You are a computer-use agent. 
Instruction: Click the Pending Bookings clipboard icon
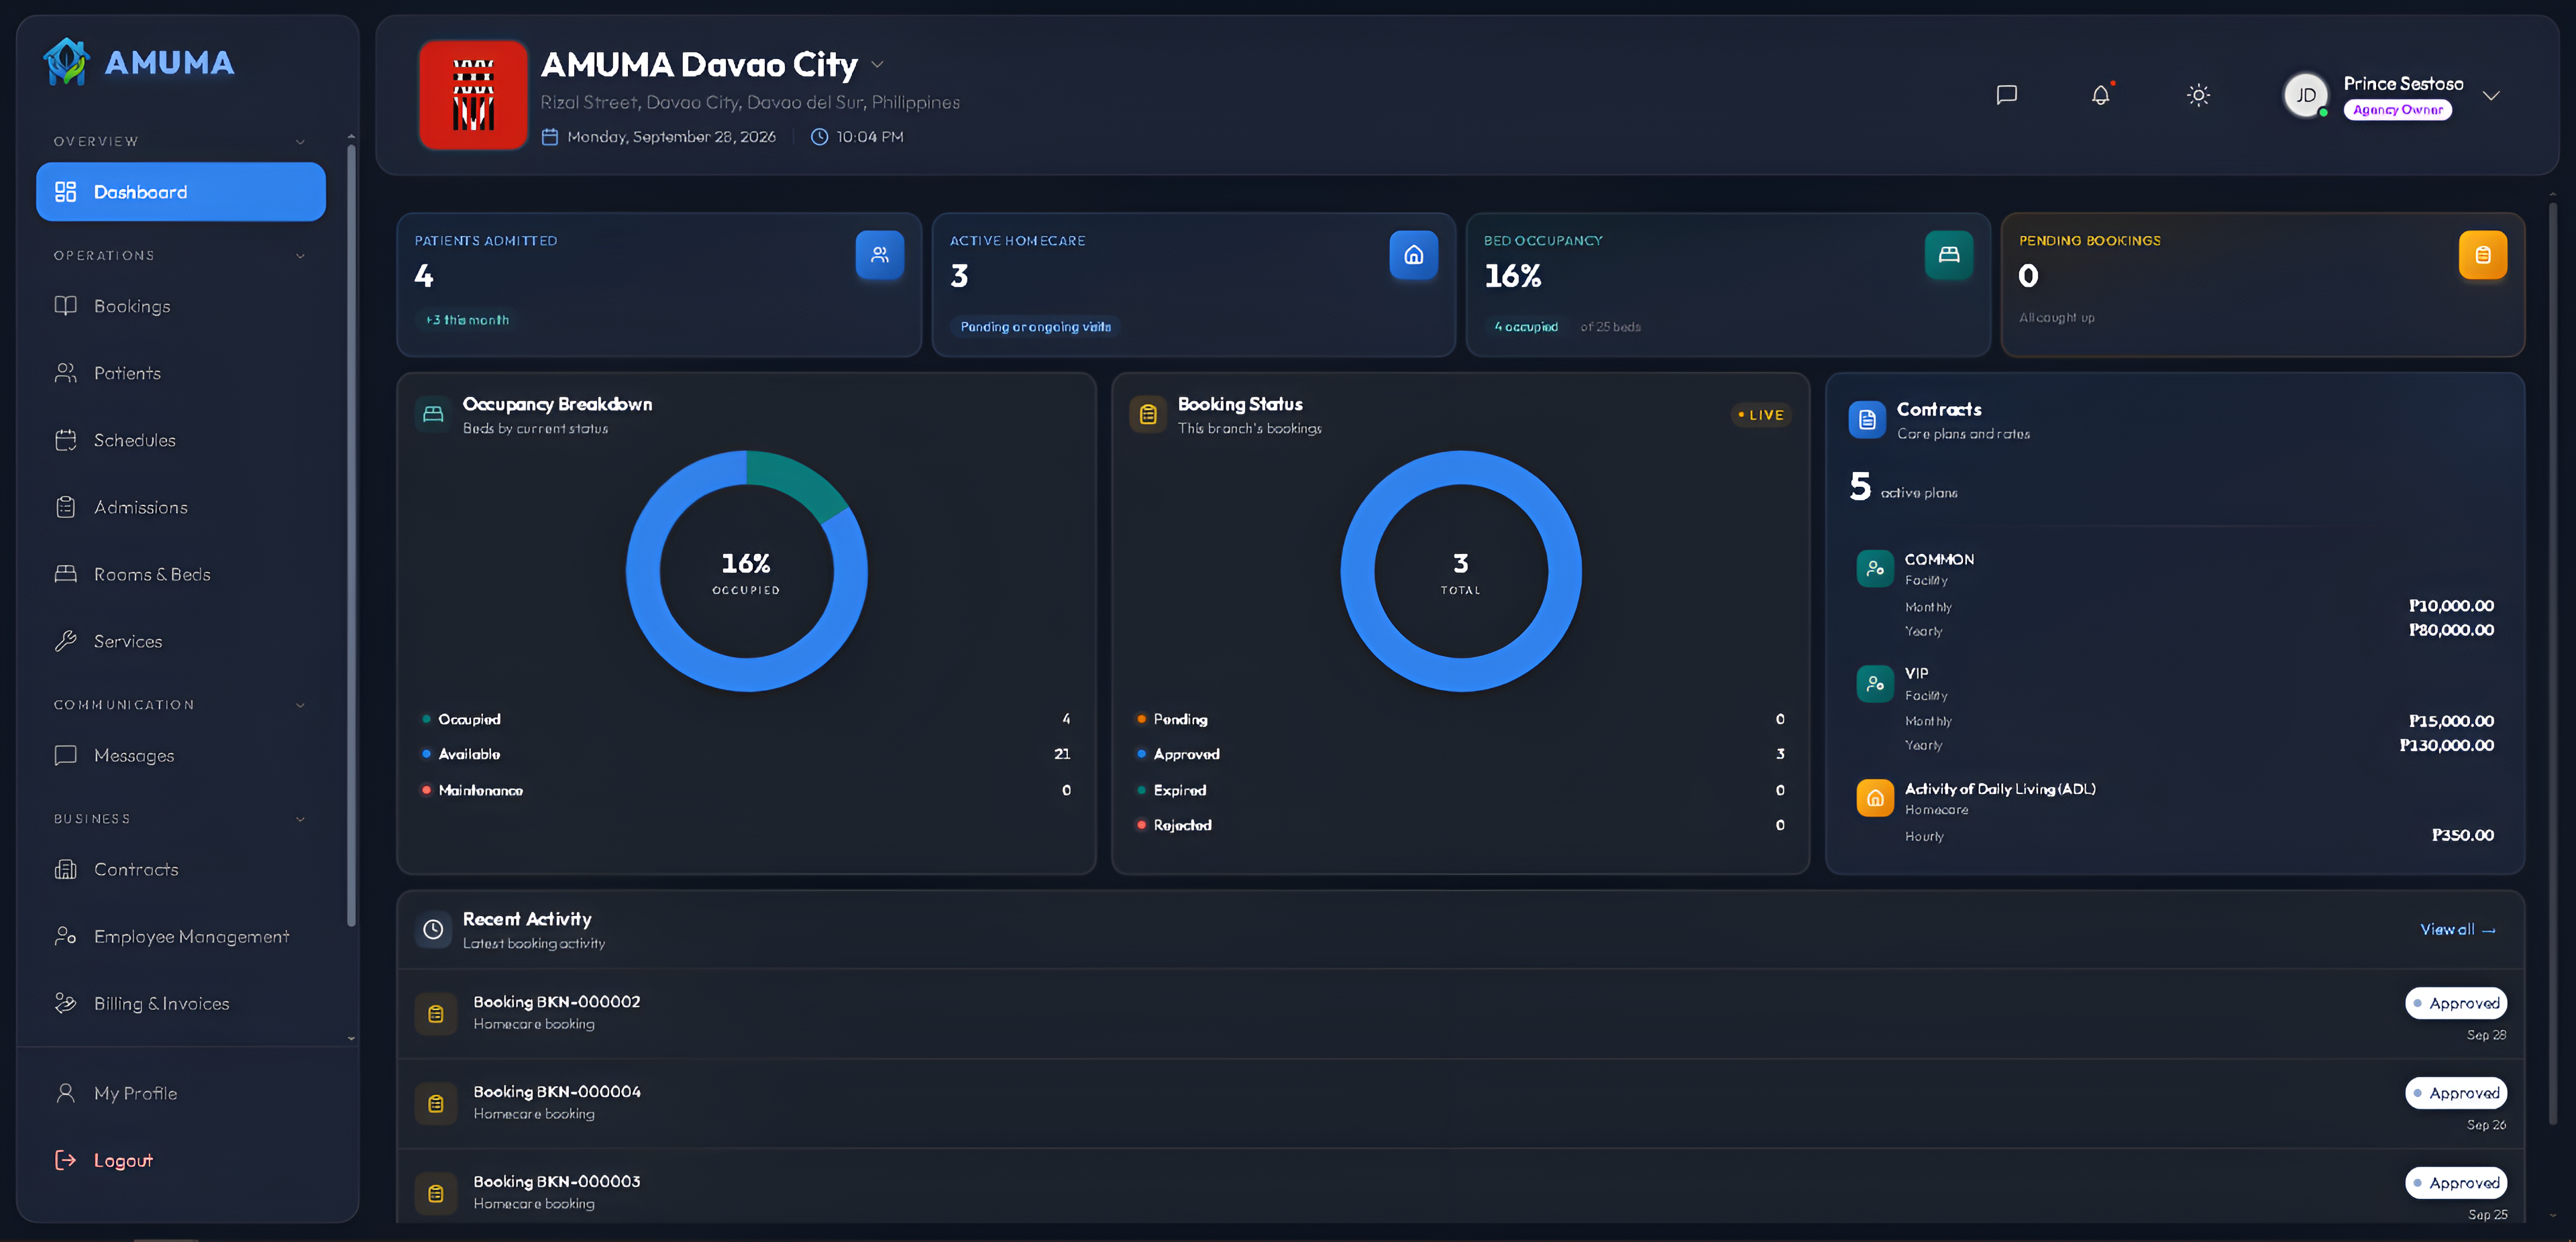click(x=2483, y=255)
